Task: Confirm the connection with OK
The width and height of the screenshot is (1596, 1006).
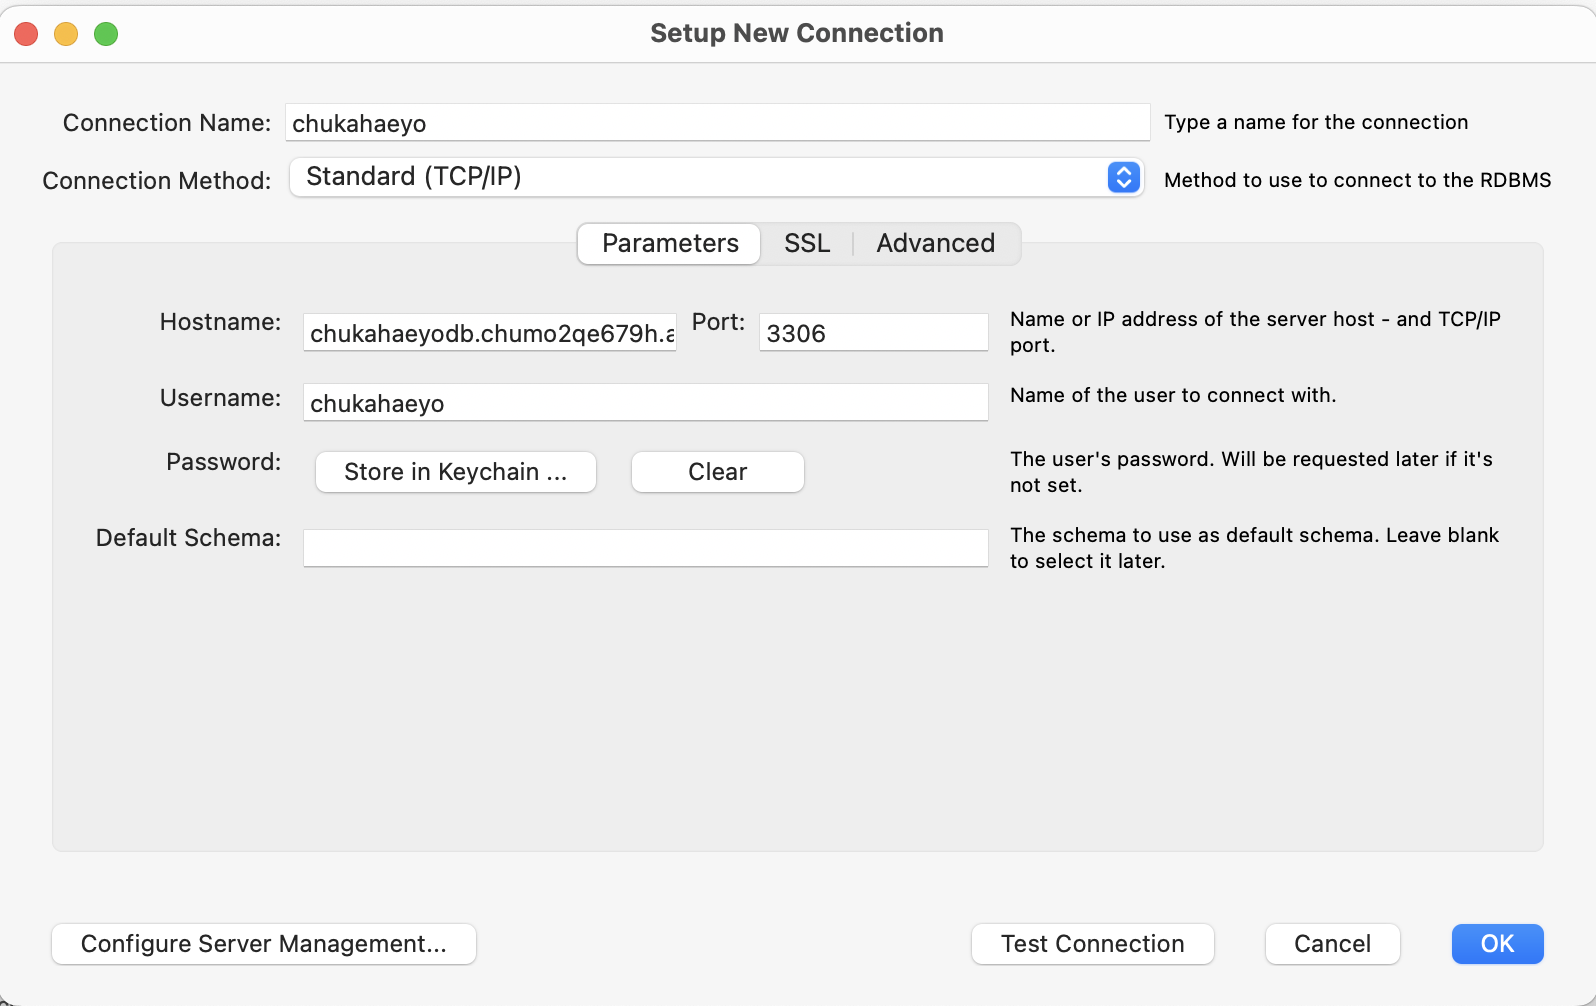Action: tap(1497, 944)
